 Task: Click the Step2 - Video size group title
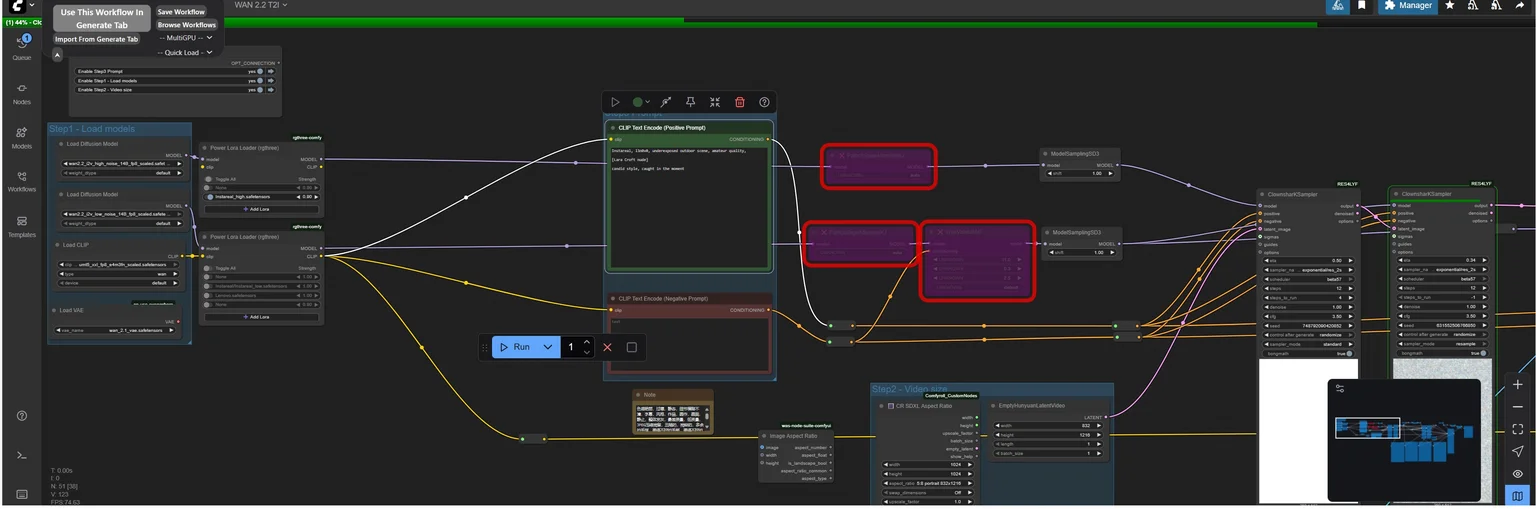[910, 389]
